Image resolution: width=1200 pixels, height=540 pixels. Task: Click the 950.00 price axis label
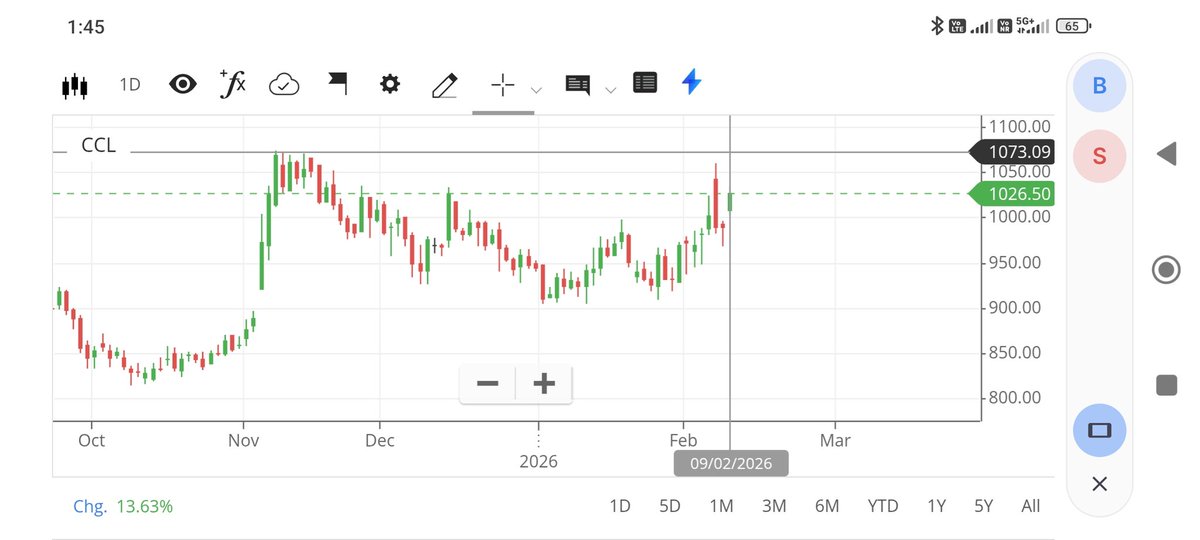point(1016,263)
